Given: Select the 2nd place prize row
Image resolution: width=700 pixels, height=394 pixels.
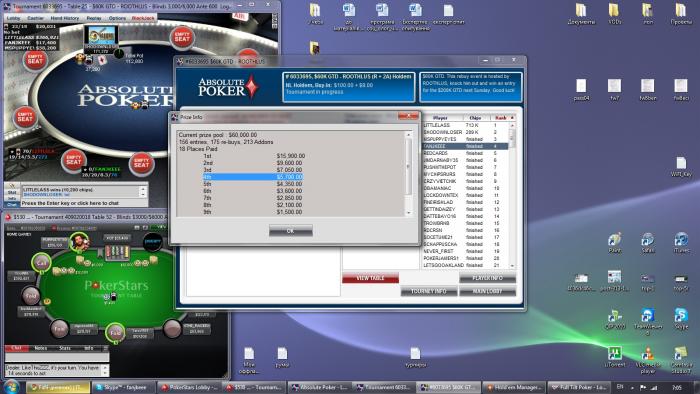Looking at the screenshot, I should [254, 163].
